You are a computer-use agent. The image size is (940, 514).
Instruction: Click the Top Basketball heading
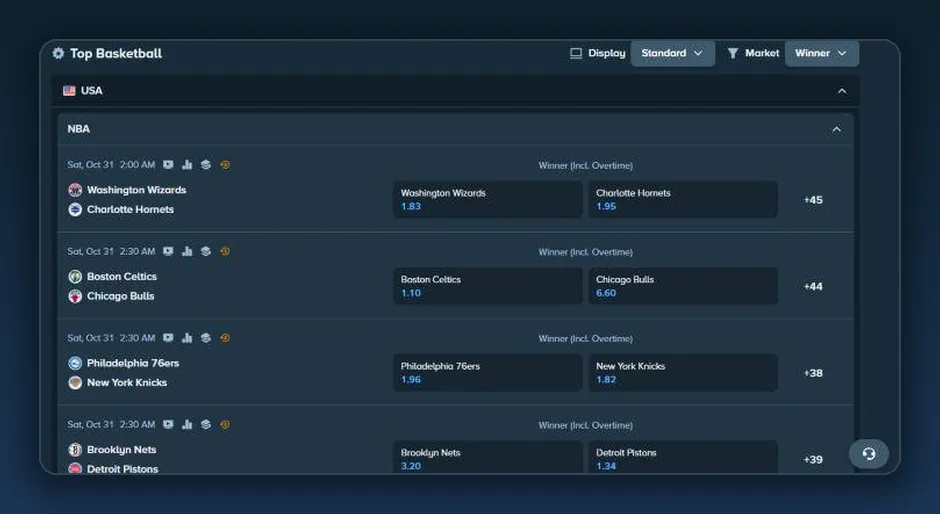coord(116,53)
